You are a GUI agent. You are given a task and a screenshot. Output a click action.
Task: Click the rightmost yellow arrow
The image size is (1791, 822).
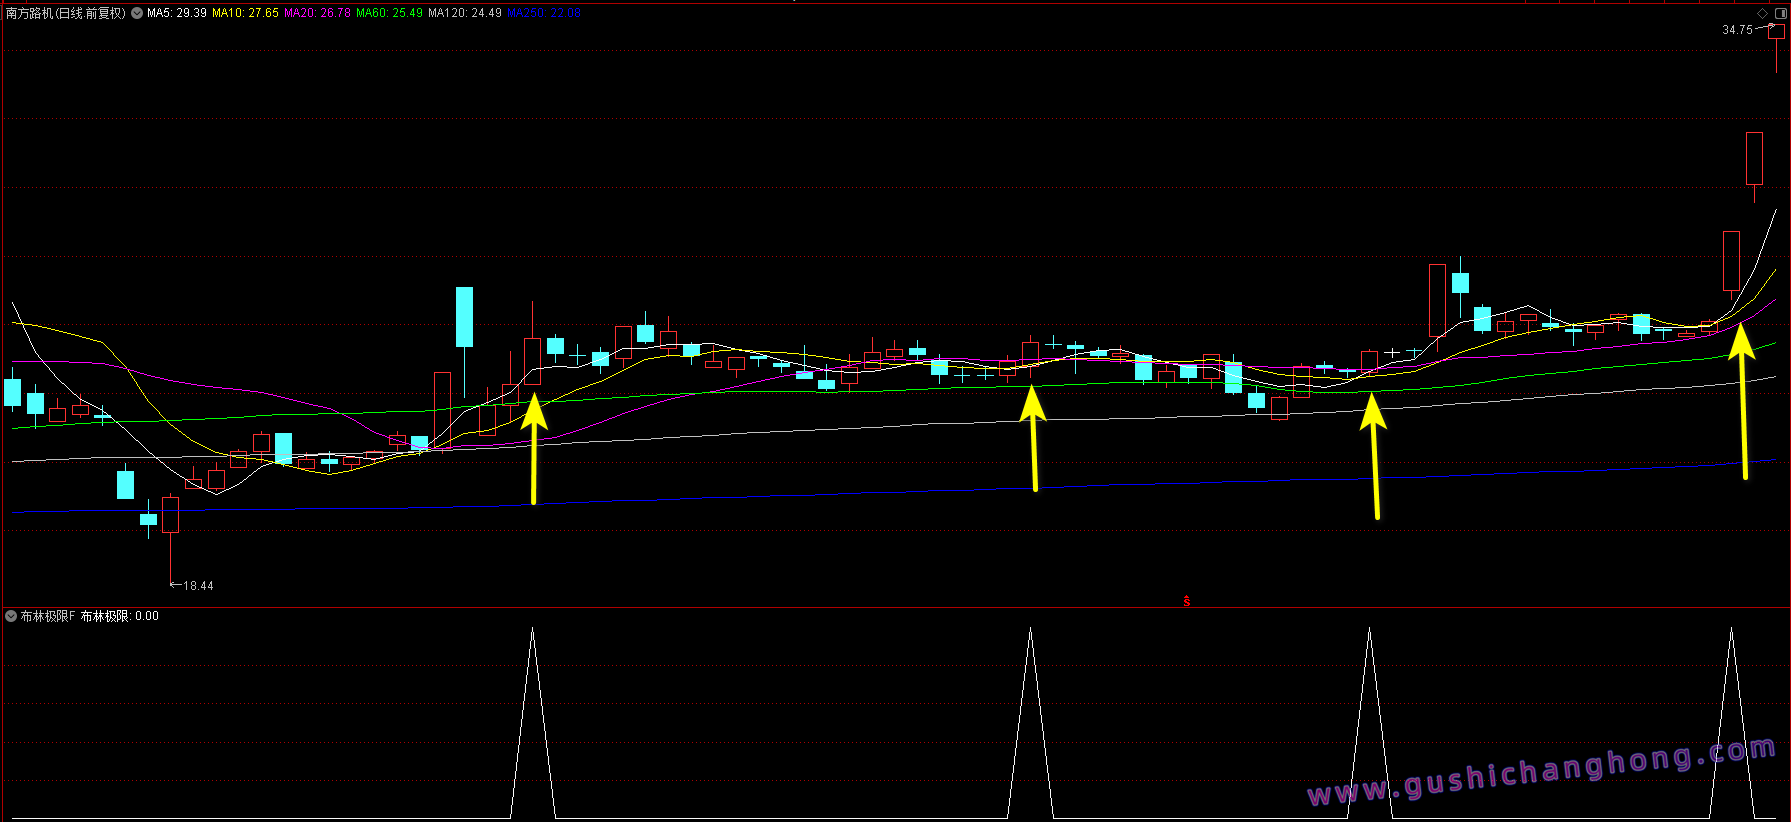click(x=1742, y=400)
